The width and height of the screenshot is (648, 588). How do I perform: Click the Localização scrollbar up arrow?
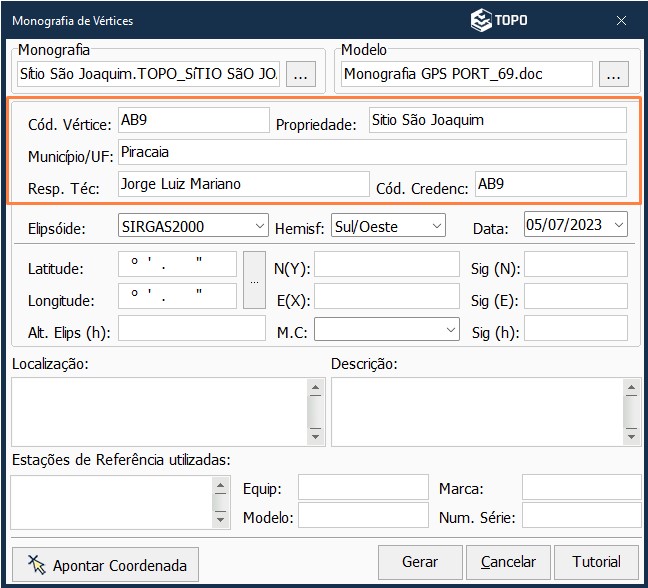pos(316,388)
